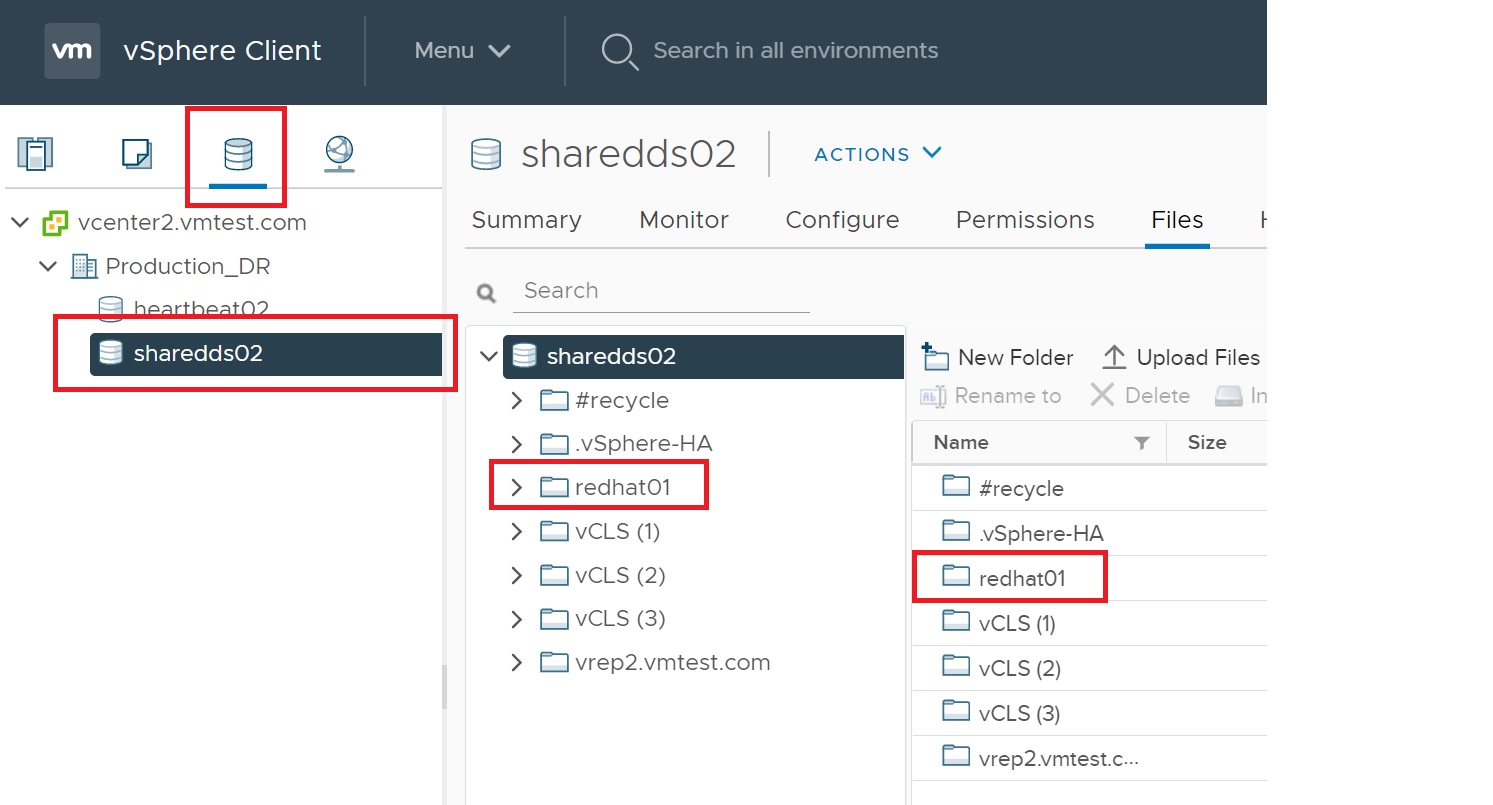Viewport: 1493px width, 805px height.
Task: Click the #recycle folder icon in file list
Action: (x=957, y=487)
